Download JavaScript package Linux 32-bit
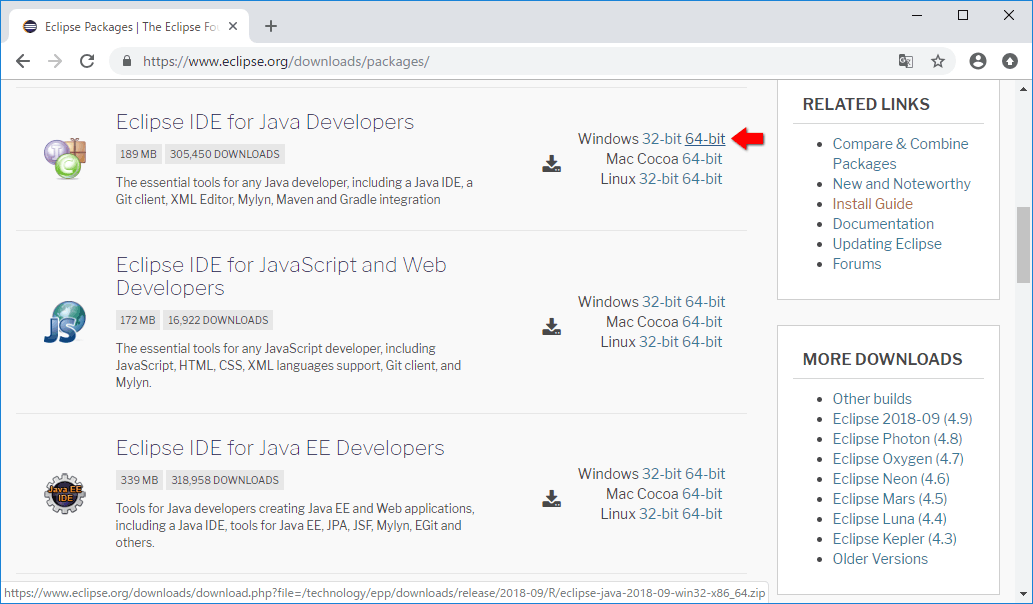Screen dimensions: 1033x604 pos(659,341)
